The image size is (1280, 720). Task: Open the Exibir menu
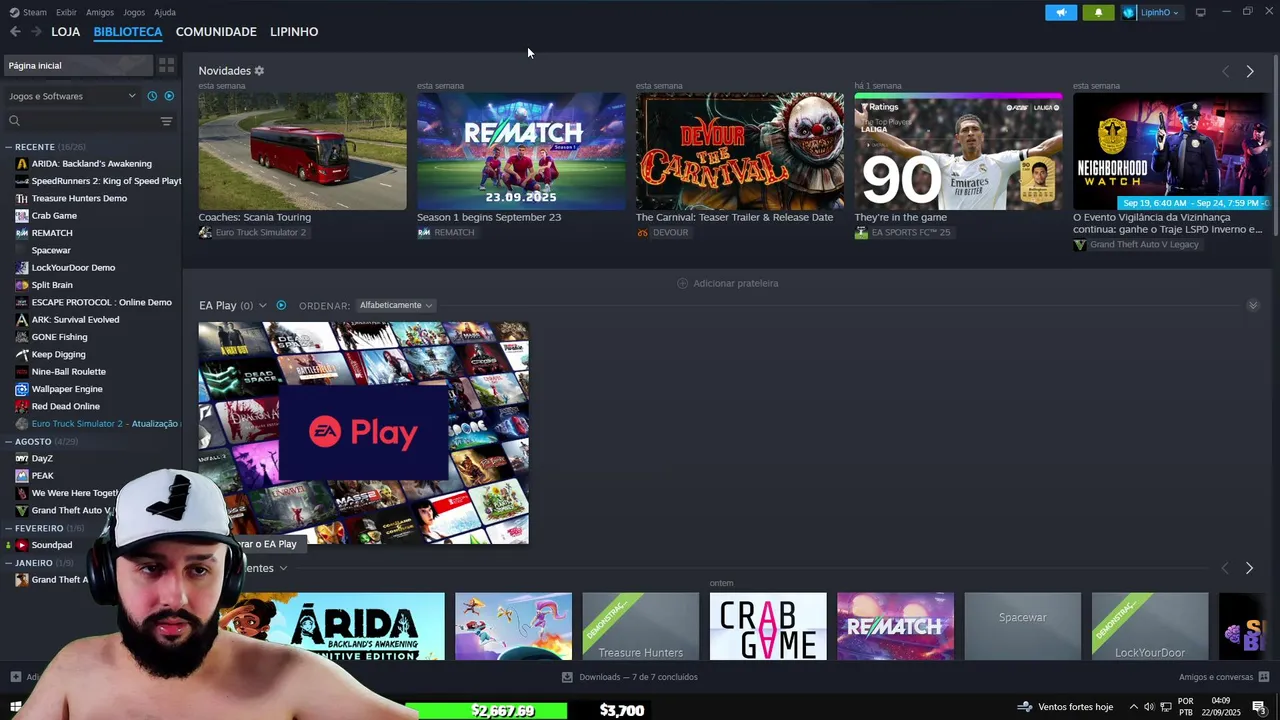click(x=66, y=12)
